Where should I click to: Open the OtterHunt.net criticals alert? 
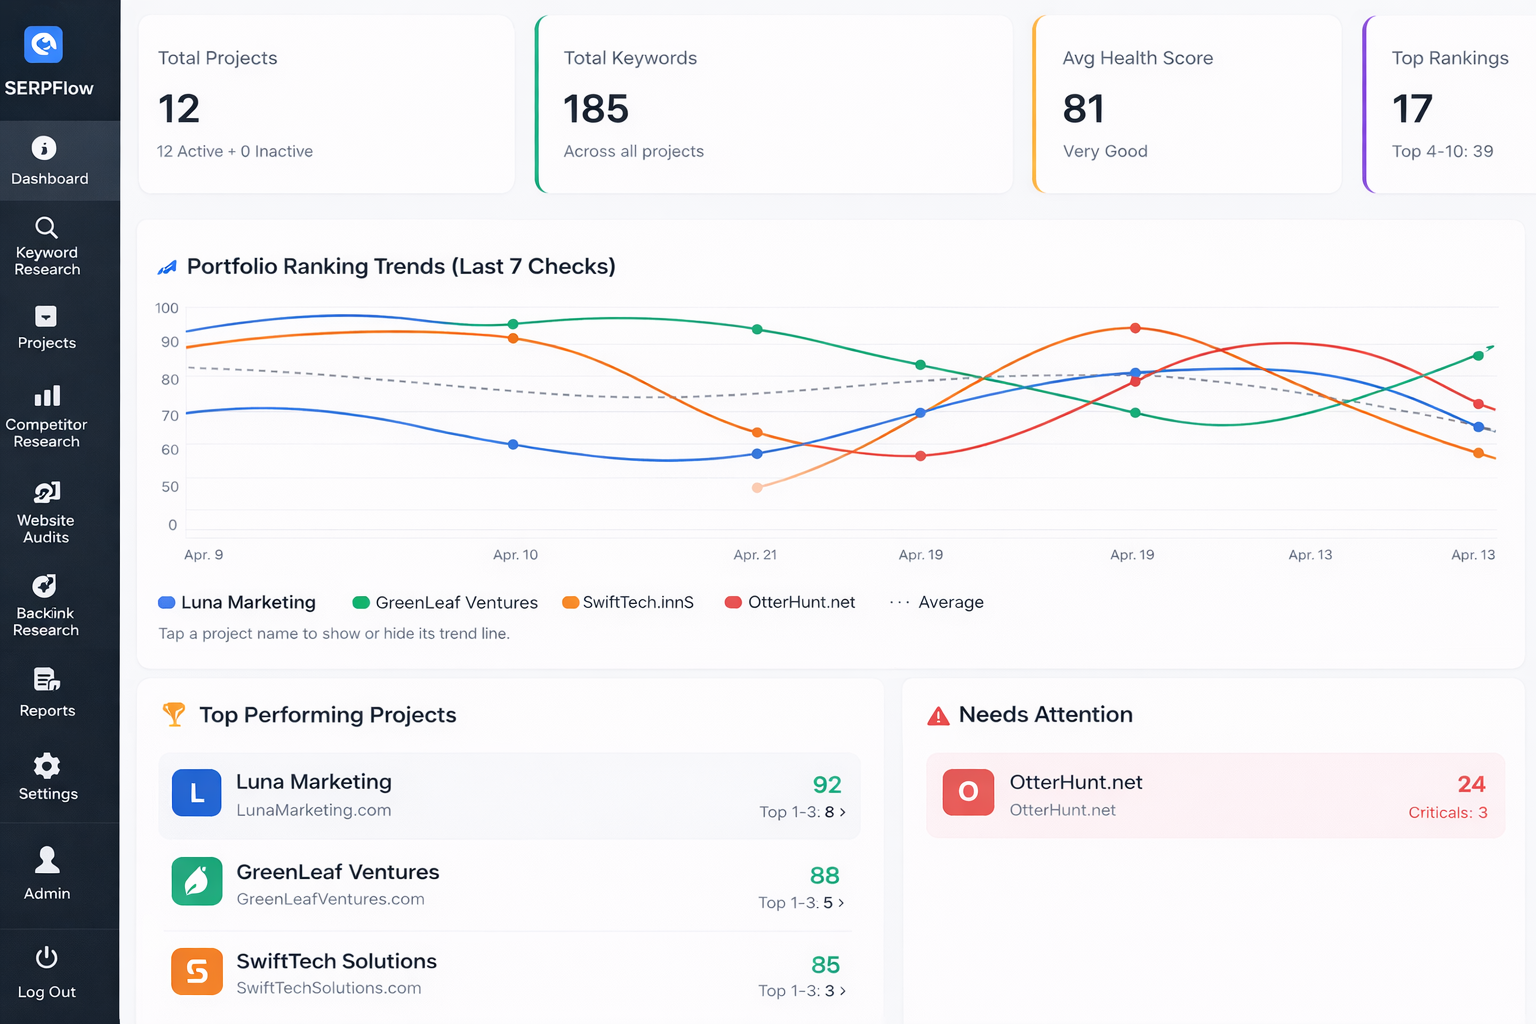click(x=1214, y=795)
